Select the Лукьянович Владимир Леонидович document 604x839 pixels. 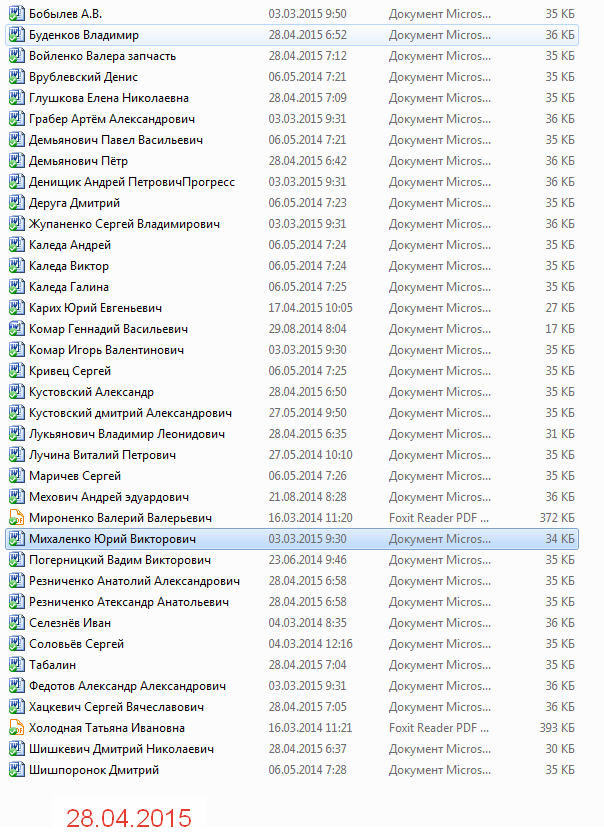(127, 434)
